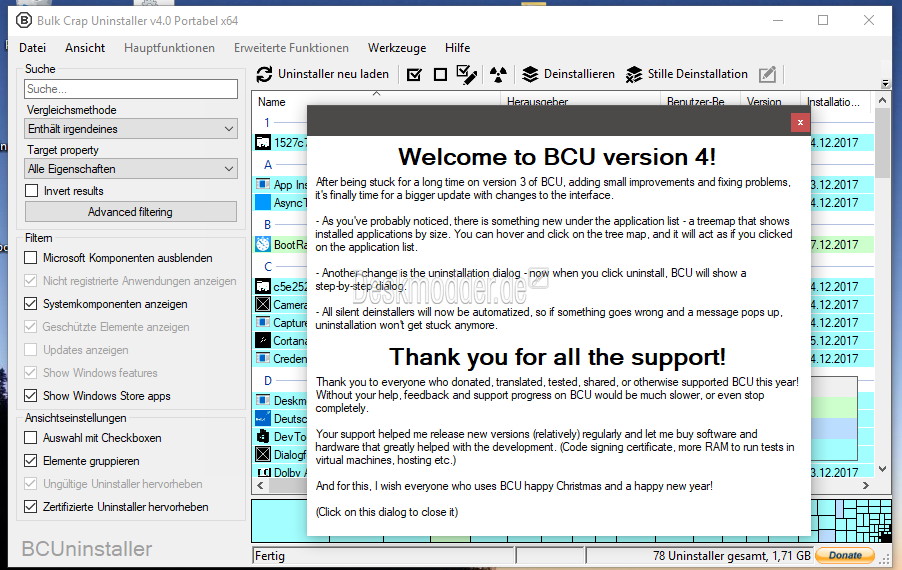This screenshot has width=902, height=570.
Task: Click the 'Fertig' status bar text
Action: pyautogui.click(x=270, y=556)
